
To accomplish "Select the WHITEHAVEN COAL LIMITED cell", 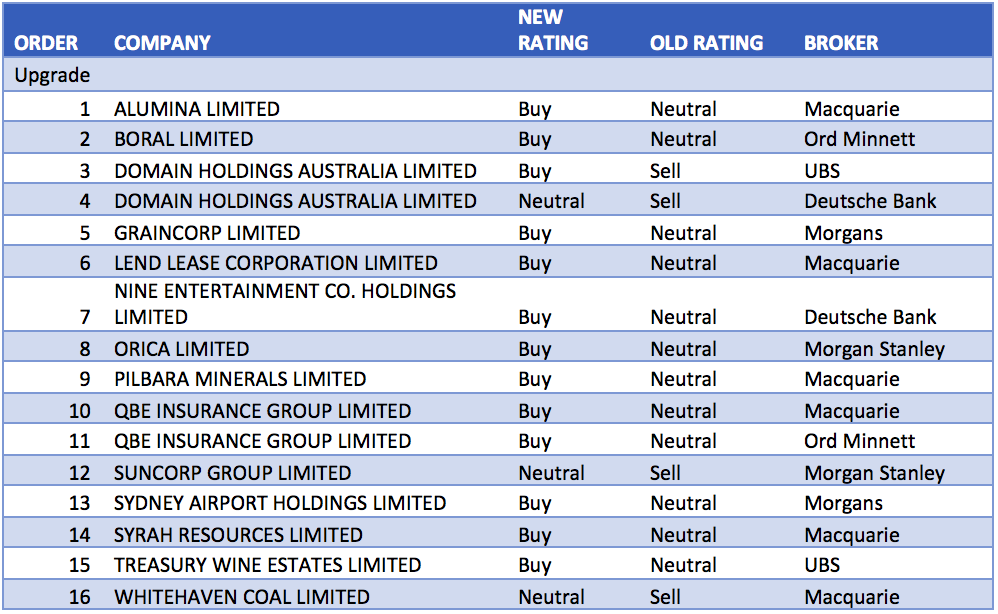I will (242, 597).
